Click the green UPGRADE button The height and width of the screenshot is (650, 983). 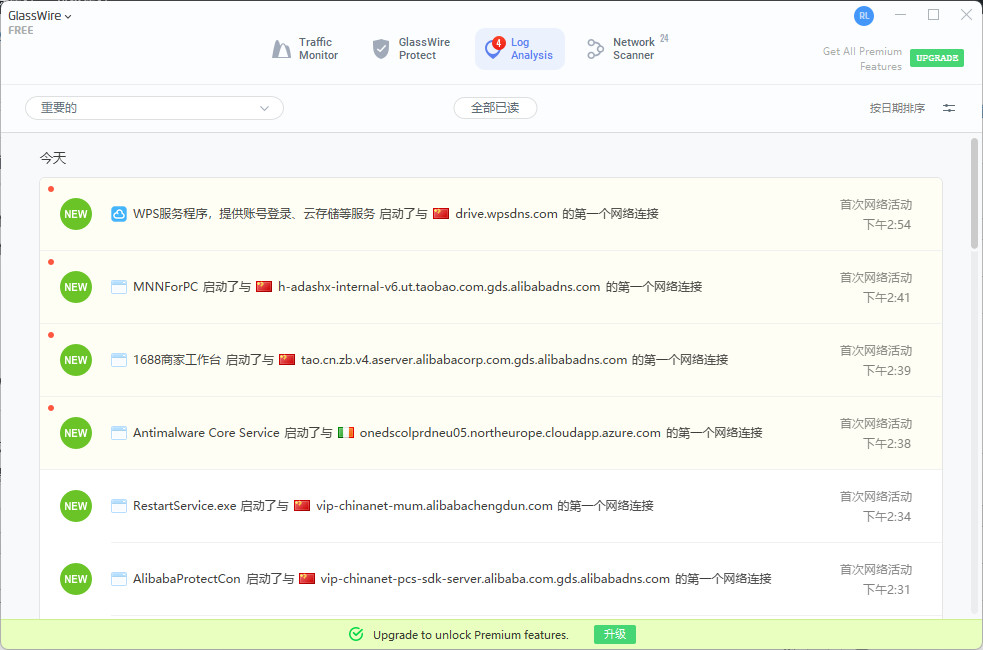[x=936, y=58]
